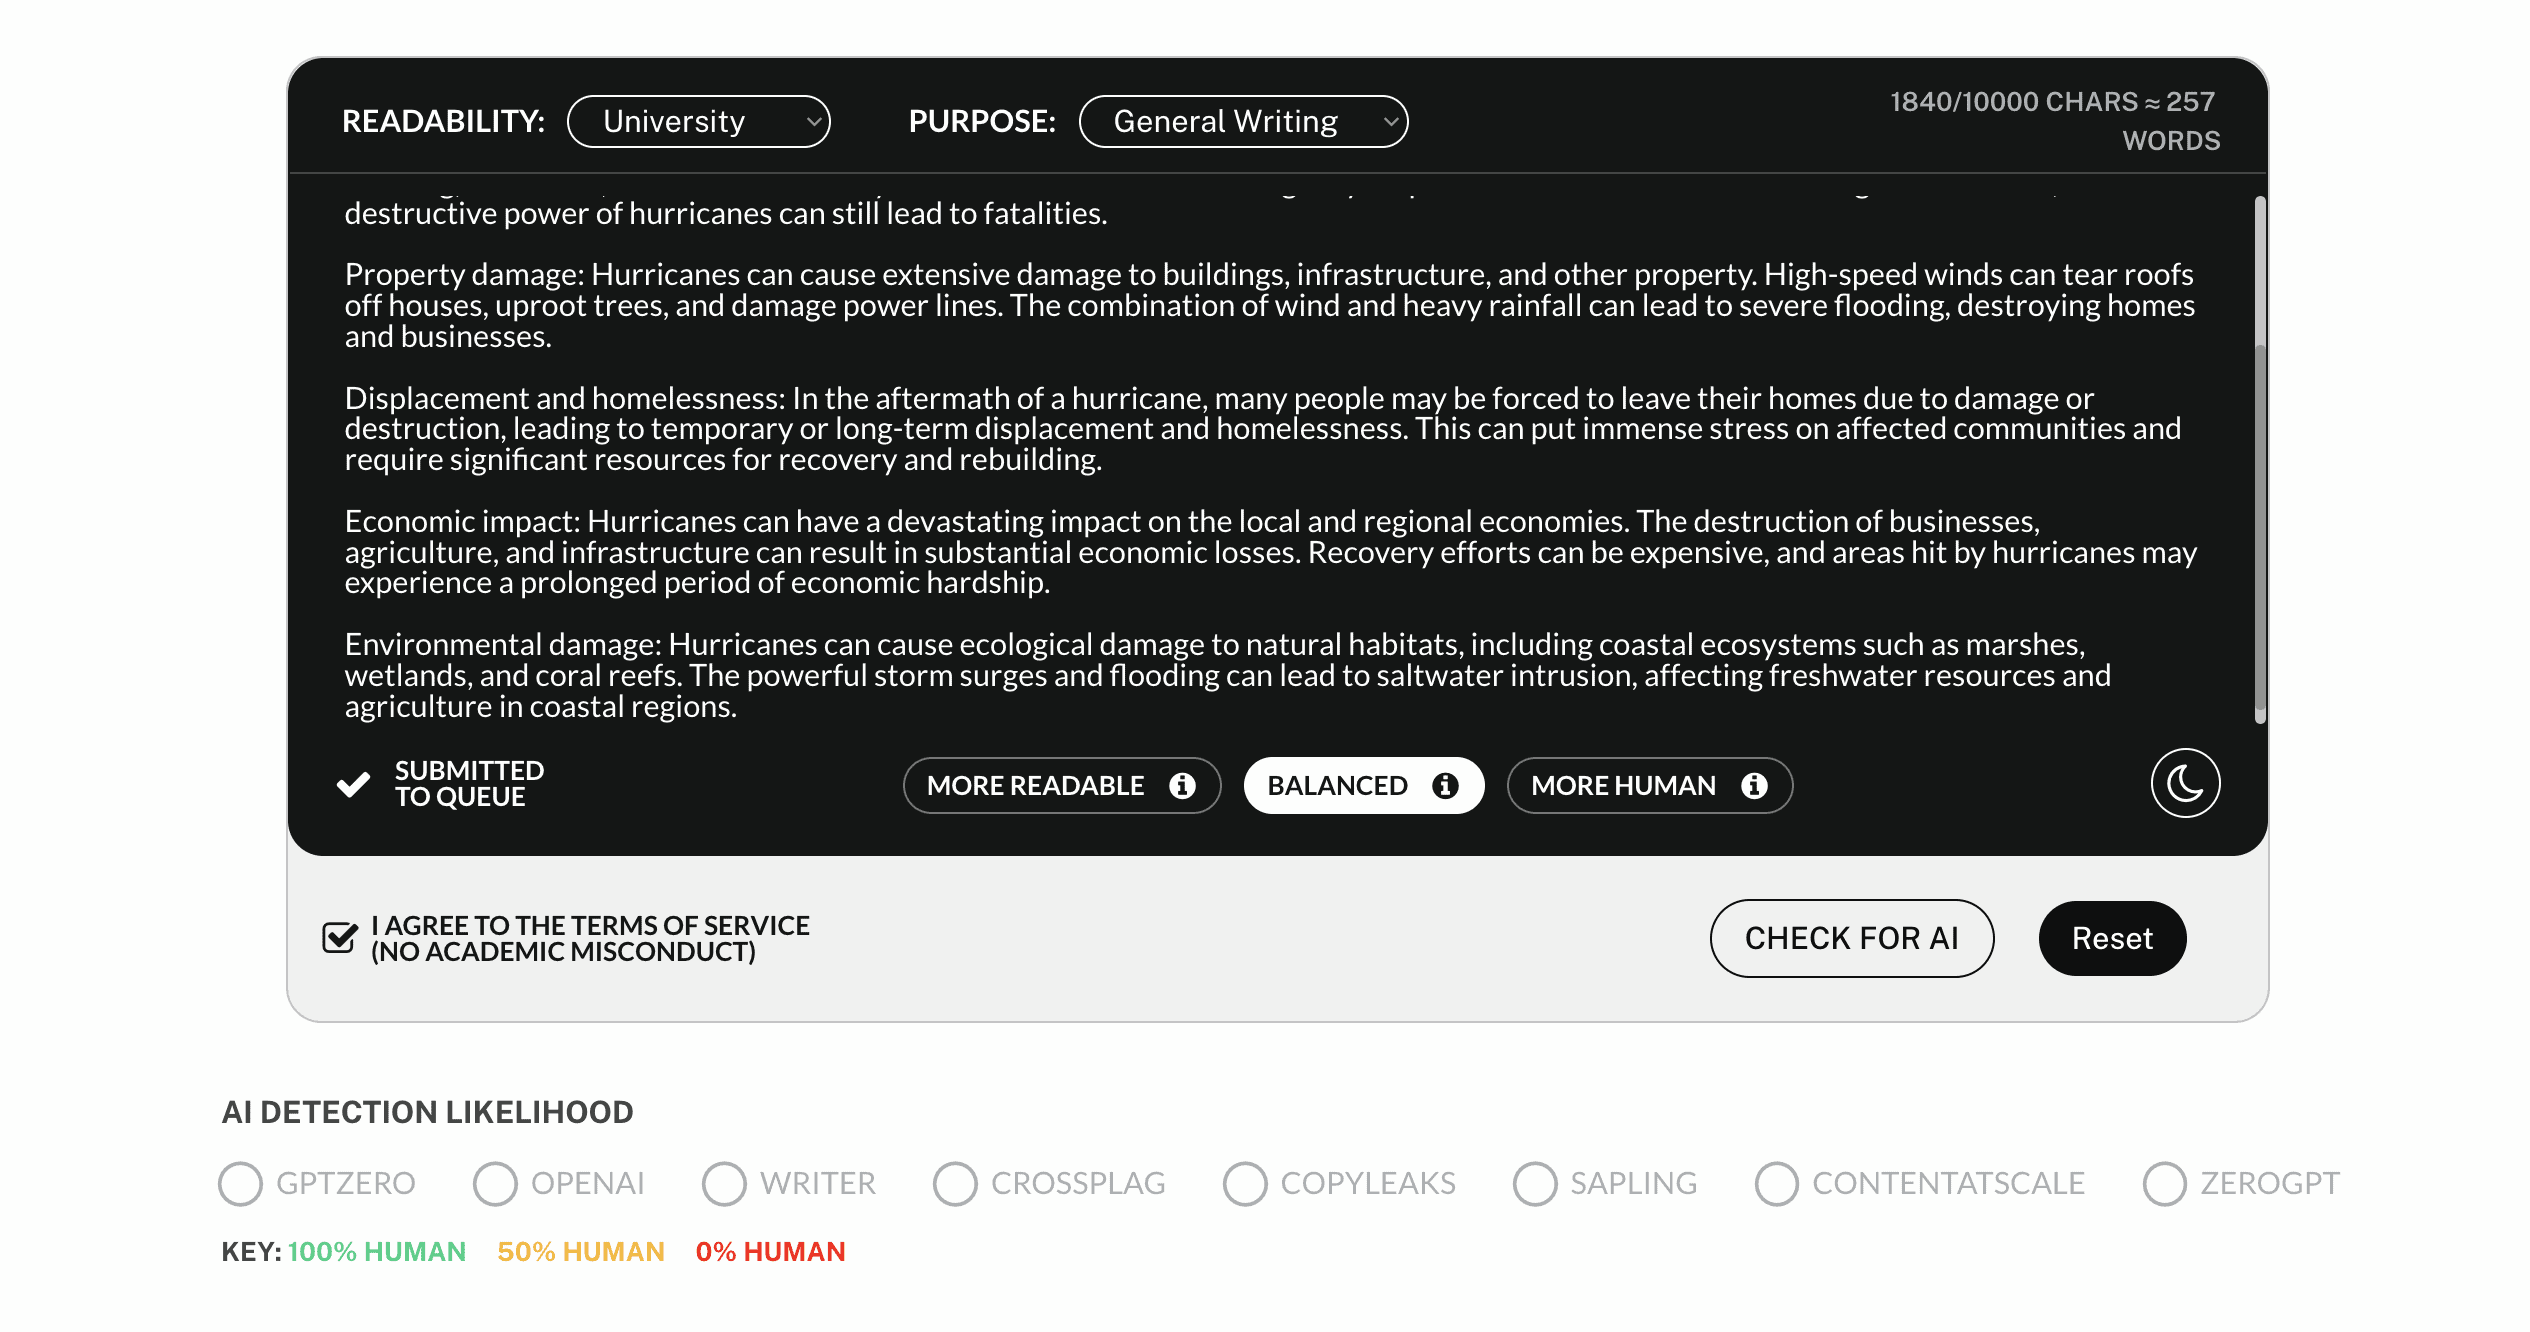Enable the terms of service checkbox

coord(343,939)
